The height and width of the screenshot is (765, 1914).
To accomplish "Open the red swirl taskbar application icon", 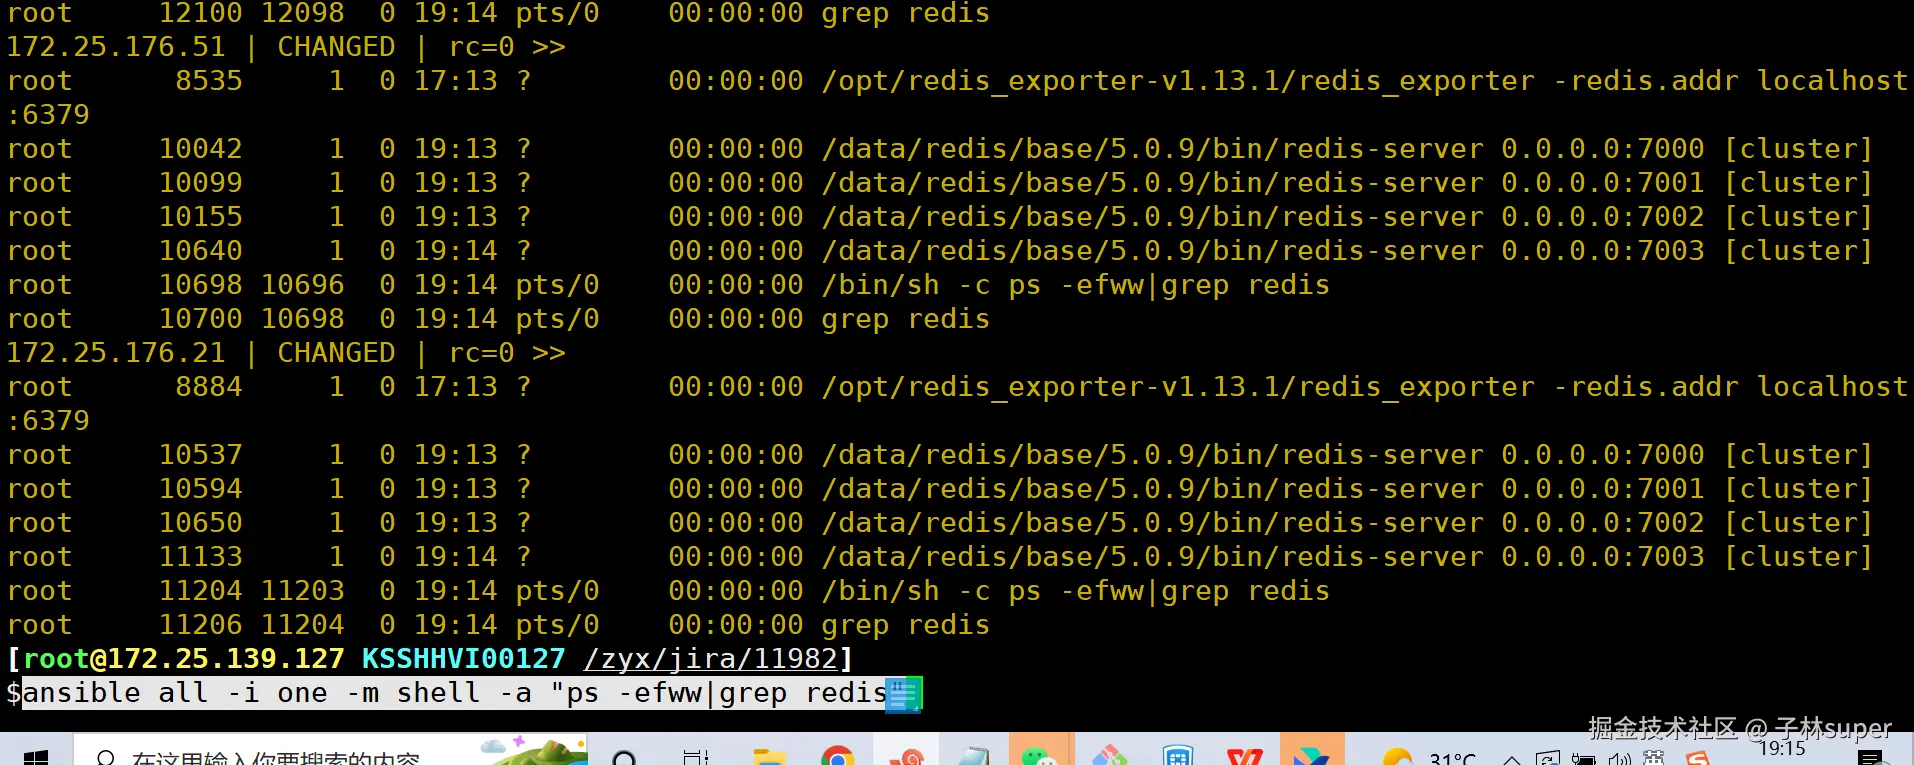I will pyautogui.click(x=907, y=757).
